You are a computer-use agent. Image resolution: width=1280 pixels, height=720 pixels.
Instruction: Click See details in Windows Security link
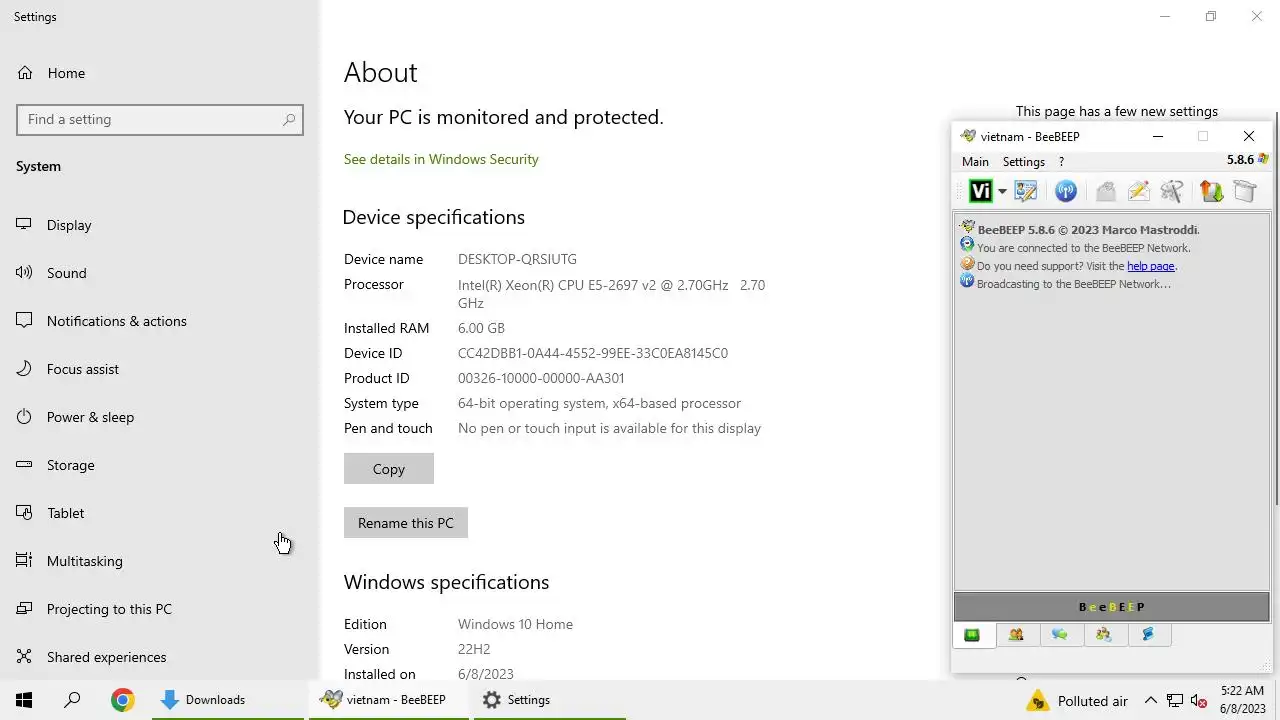(441, 159)
